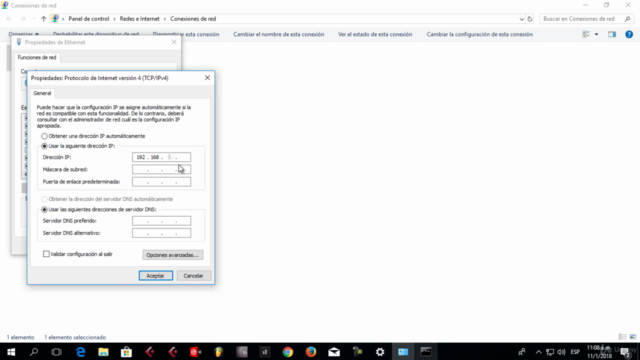The height and width of the screenshot is (360, 640).
Task: Open the Mail app from the taskbar
Action: [x=334, y=352]
